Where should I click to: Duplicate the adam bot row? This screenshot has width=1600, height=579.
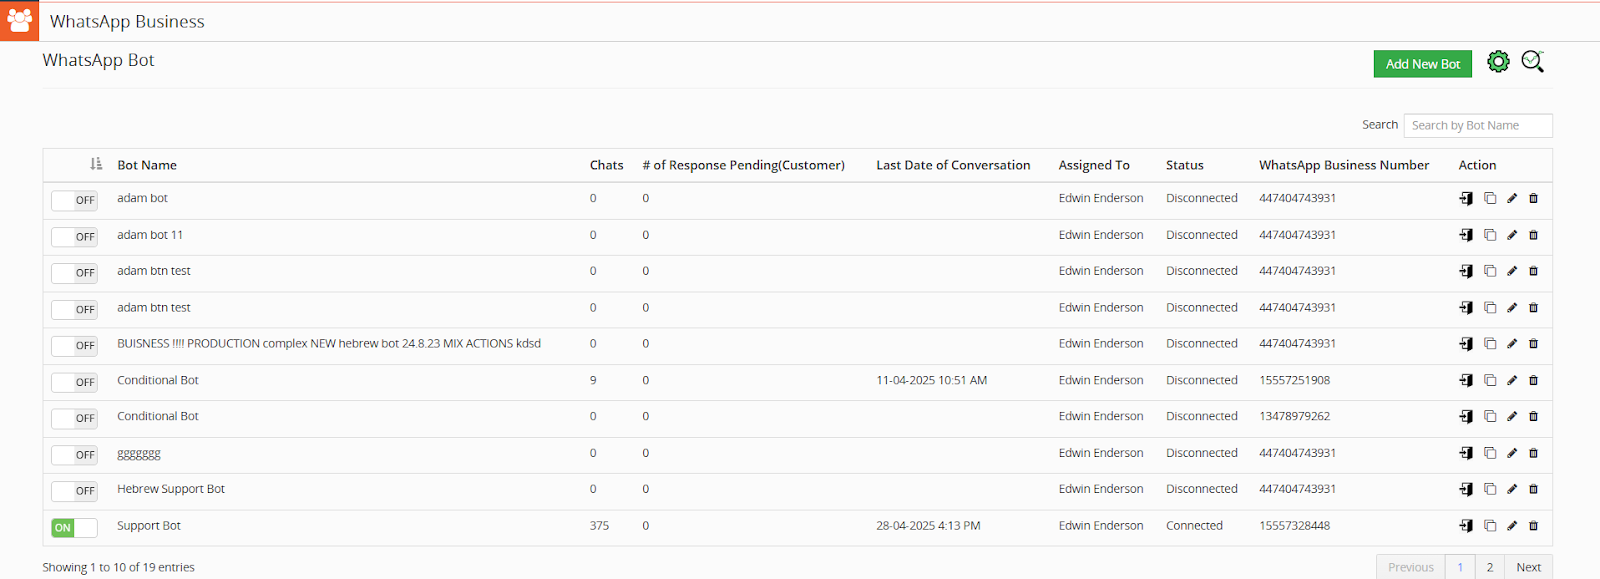(1490, 199)
